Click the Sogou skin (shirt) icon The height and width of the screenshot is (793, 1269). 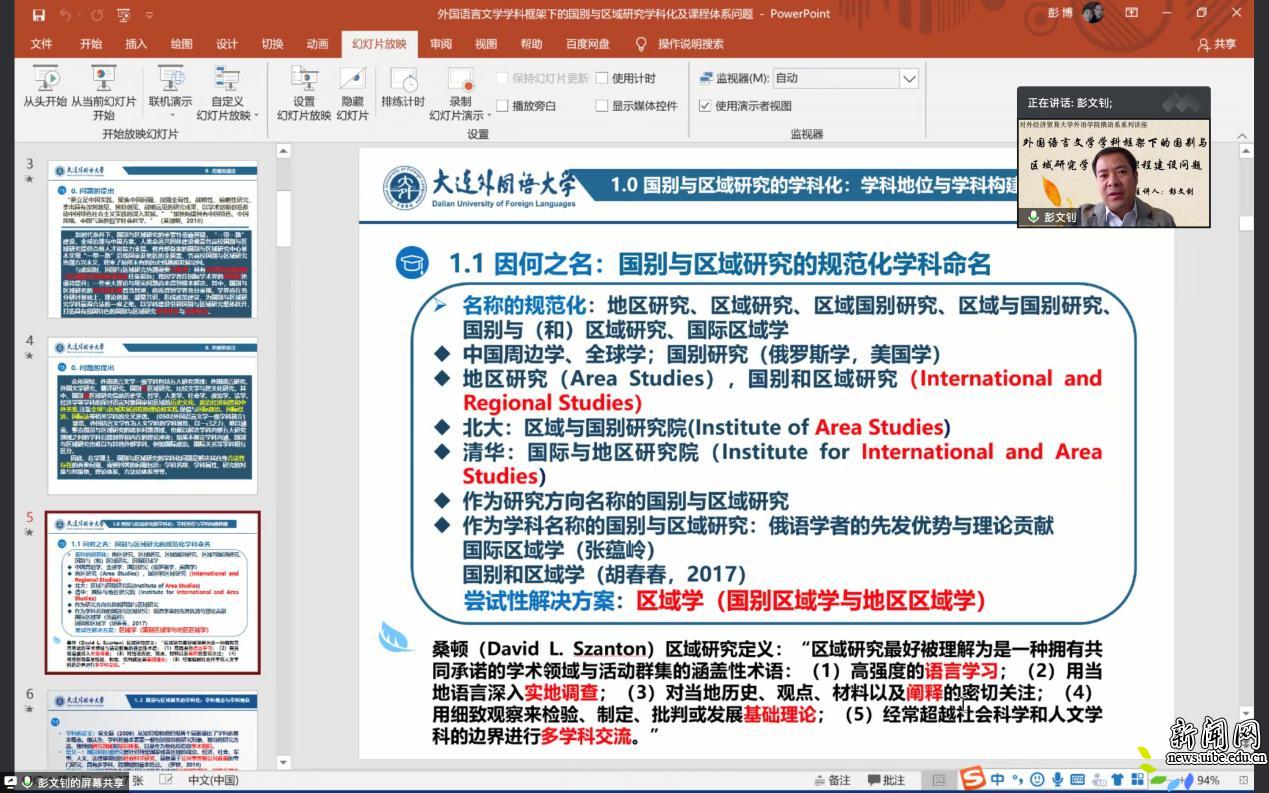pos(1117,779)
